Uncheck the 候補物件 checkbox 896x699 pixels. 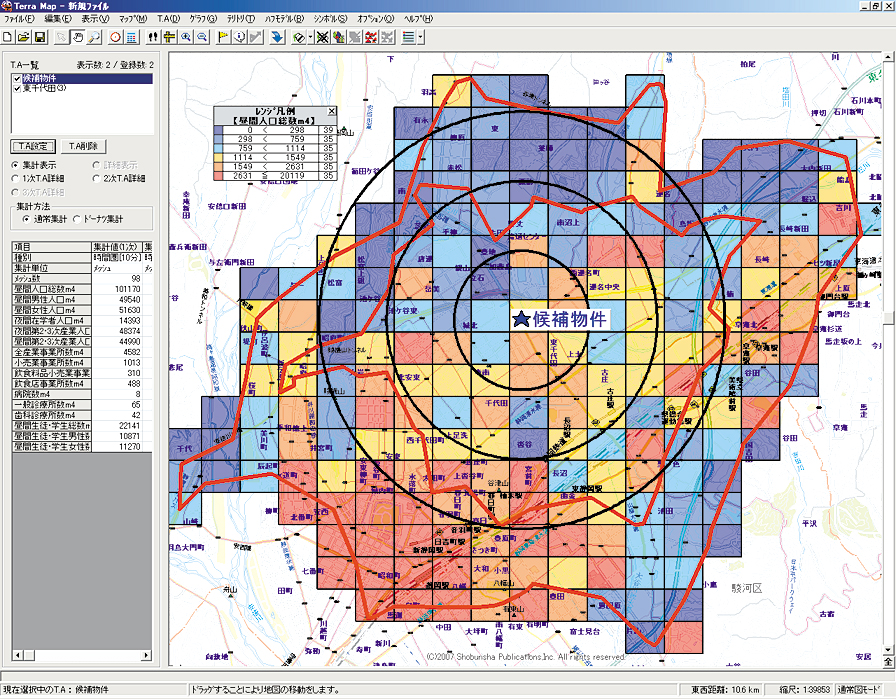point(17,78)
